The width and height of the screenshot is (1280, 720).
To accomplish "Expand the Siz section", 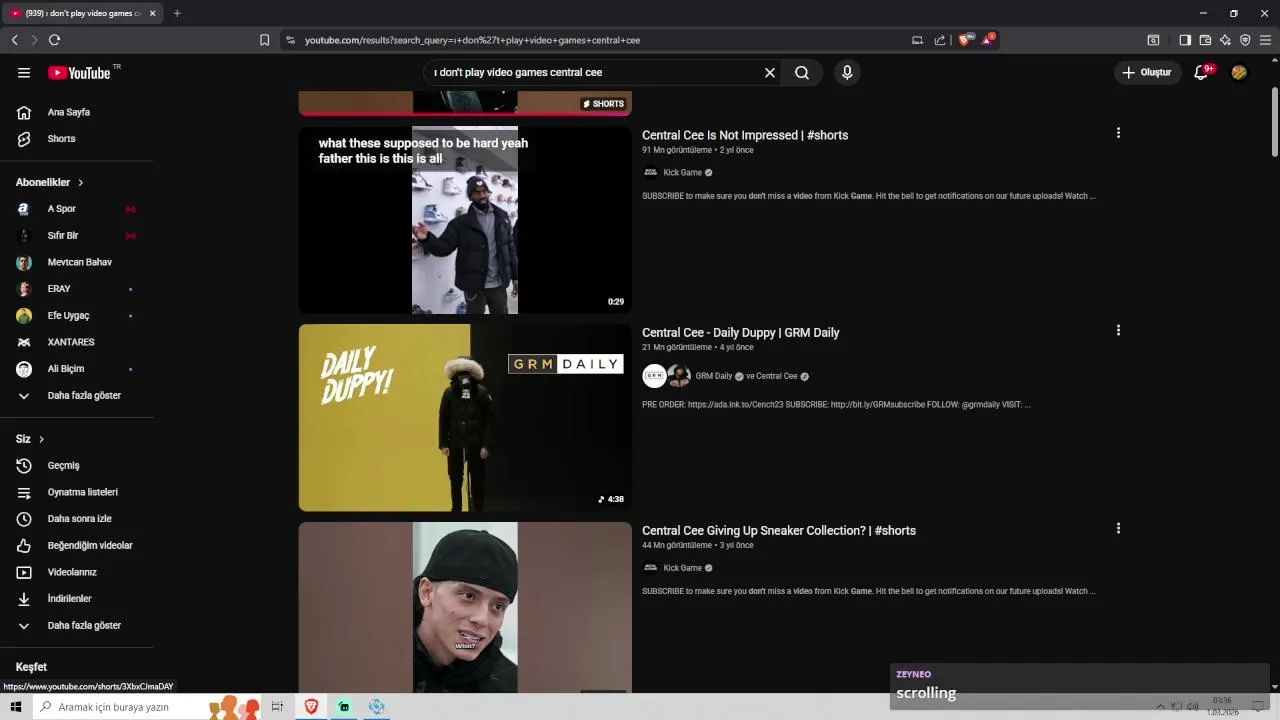I will (x=30, y=439).
